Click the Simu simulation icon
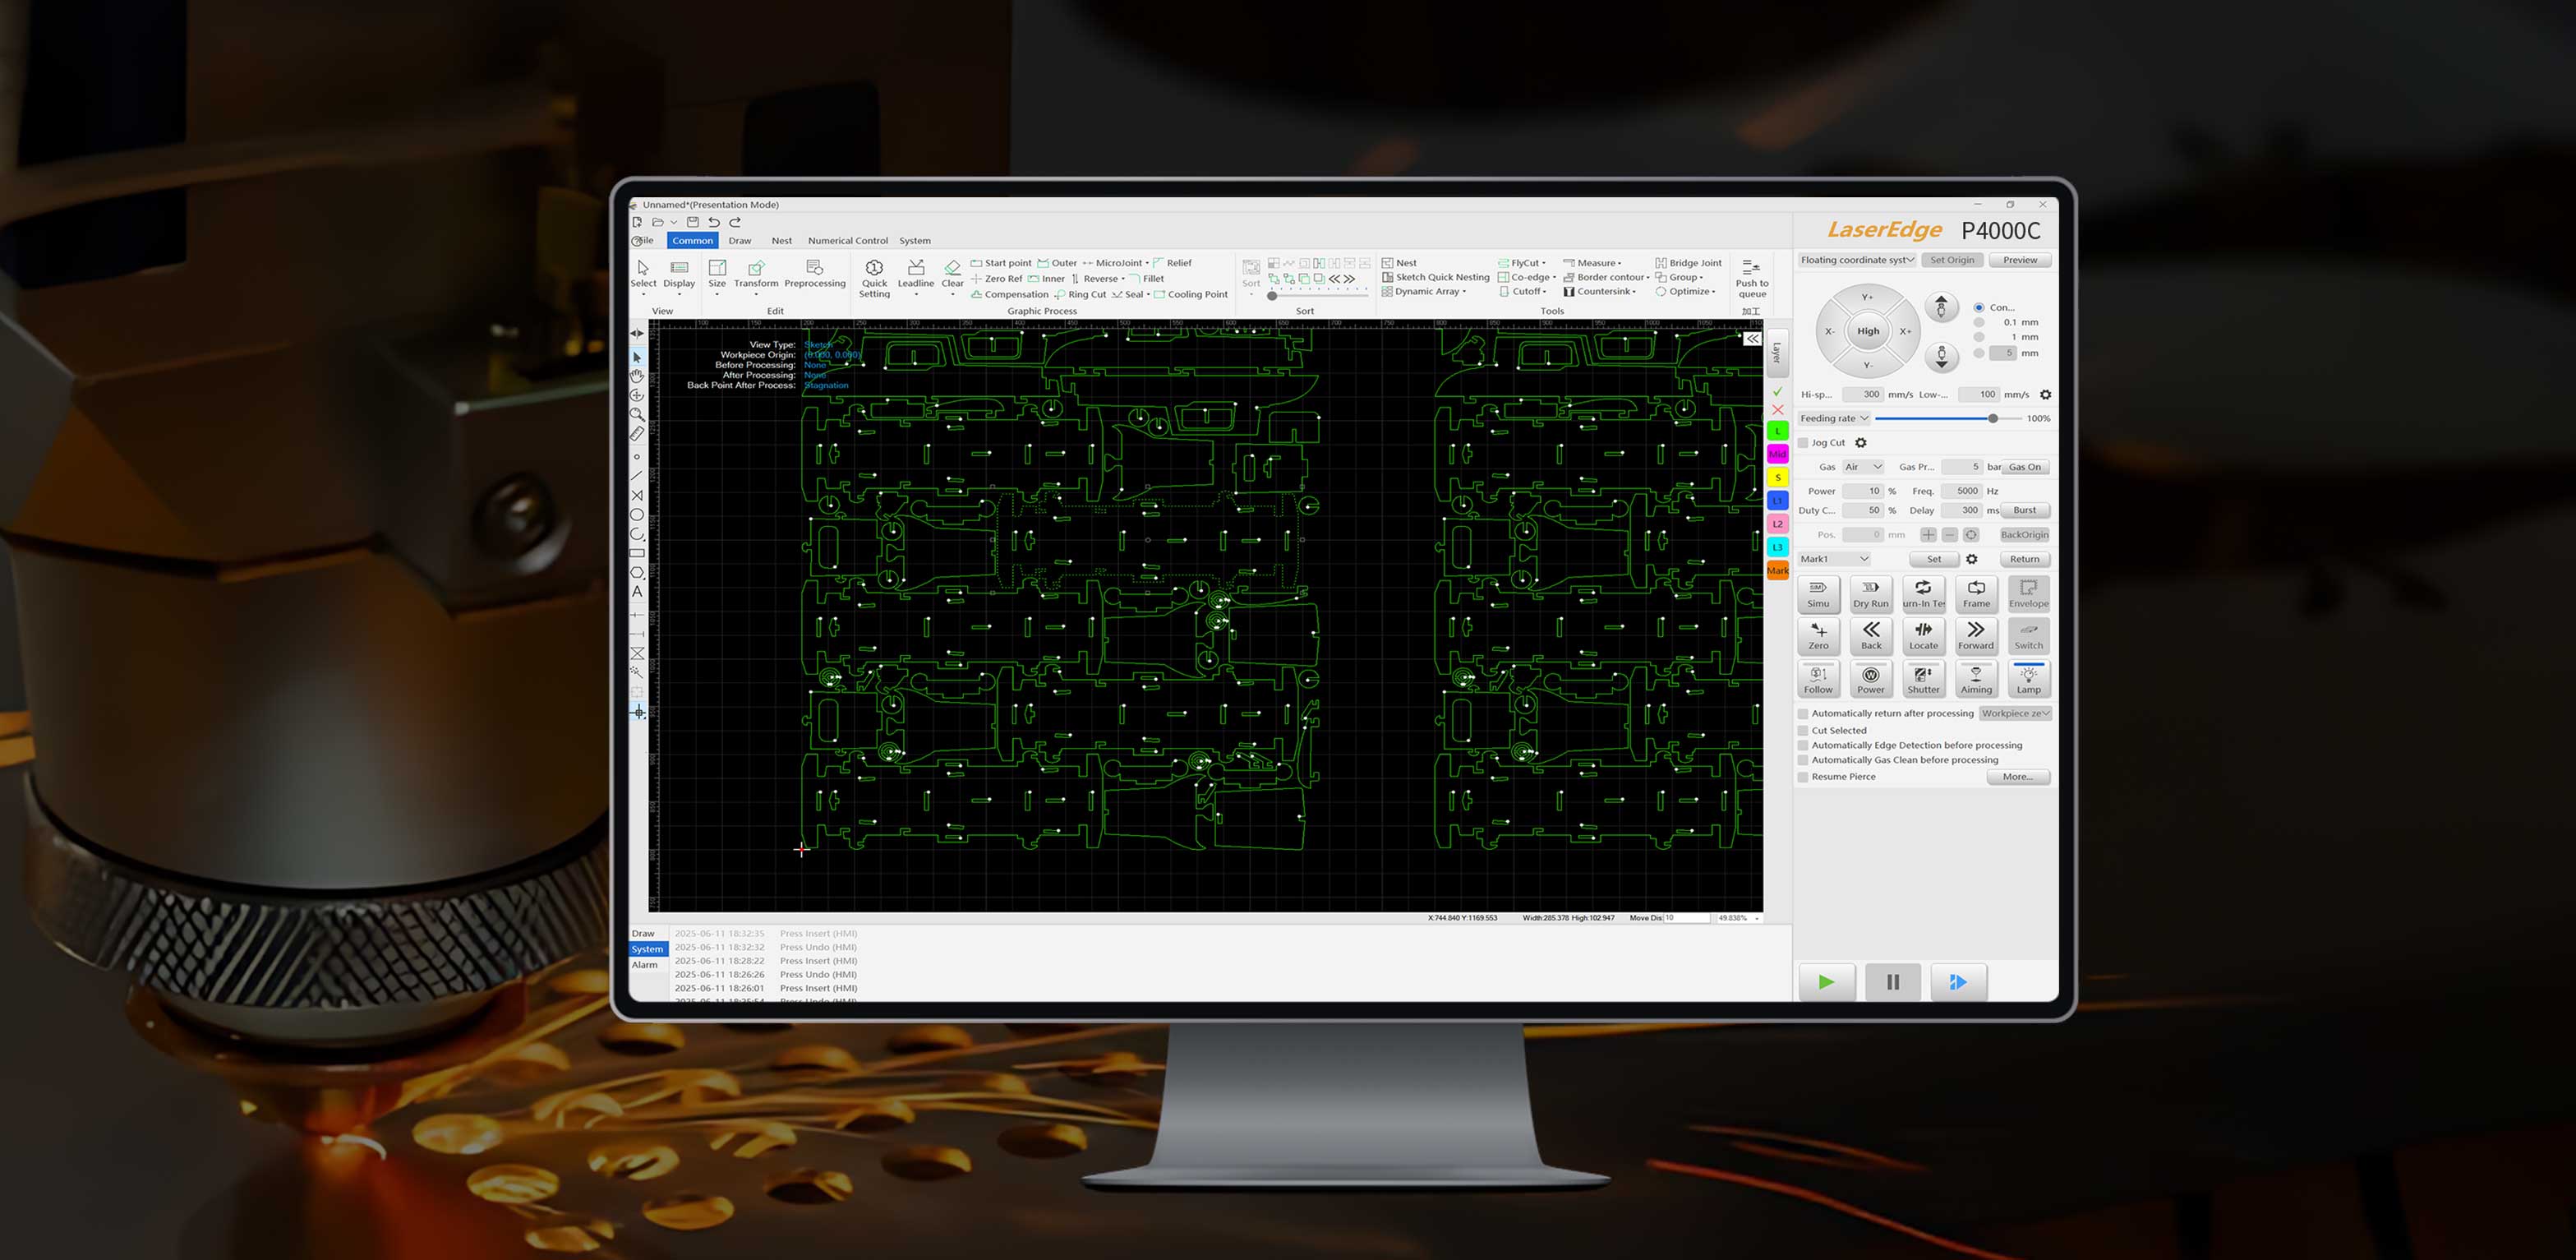2576x1260 pixels. (1818, 593)
